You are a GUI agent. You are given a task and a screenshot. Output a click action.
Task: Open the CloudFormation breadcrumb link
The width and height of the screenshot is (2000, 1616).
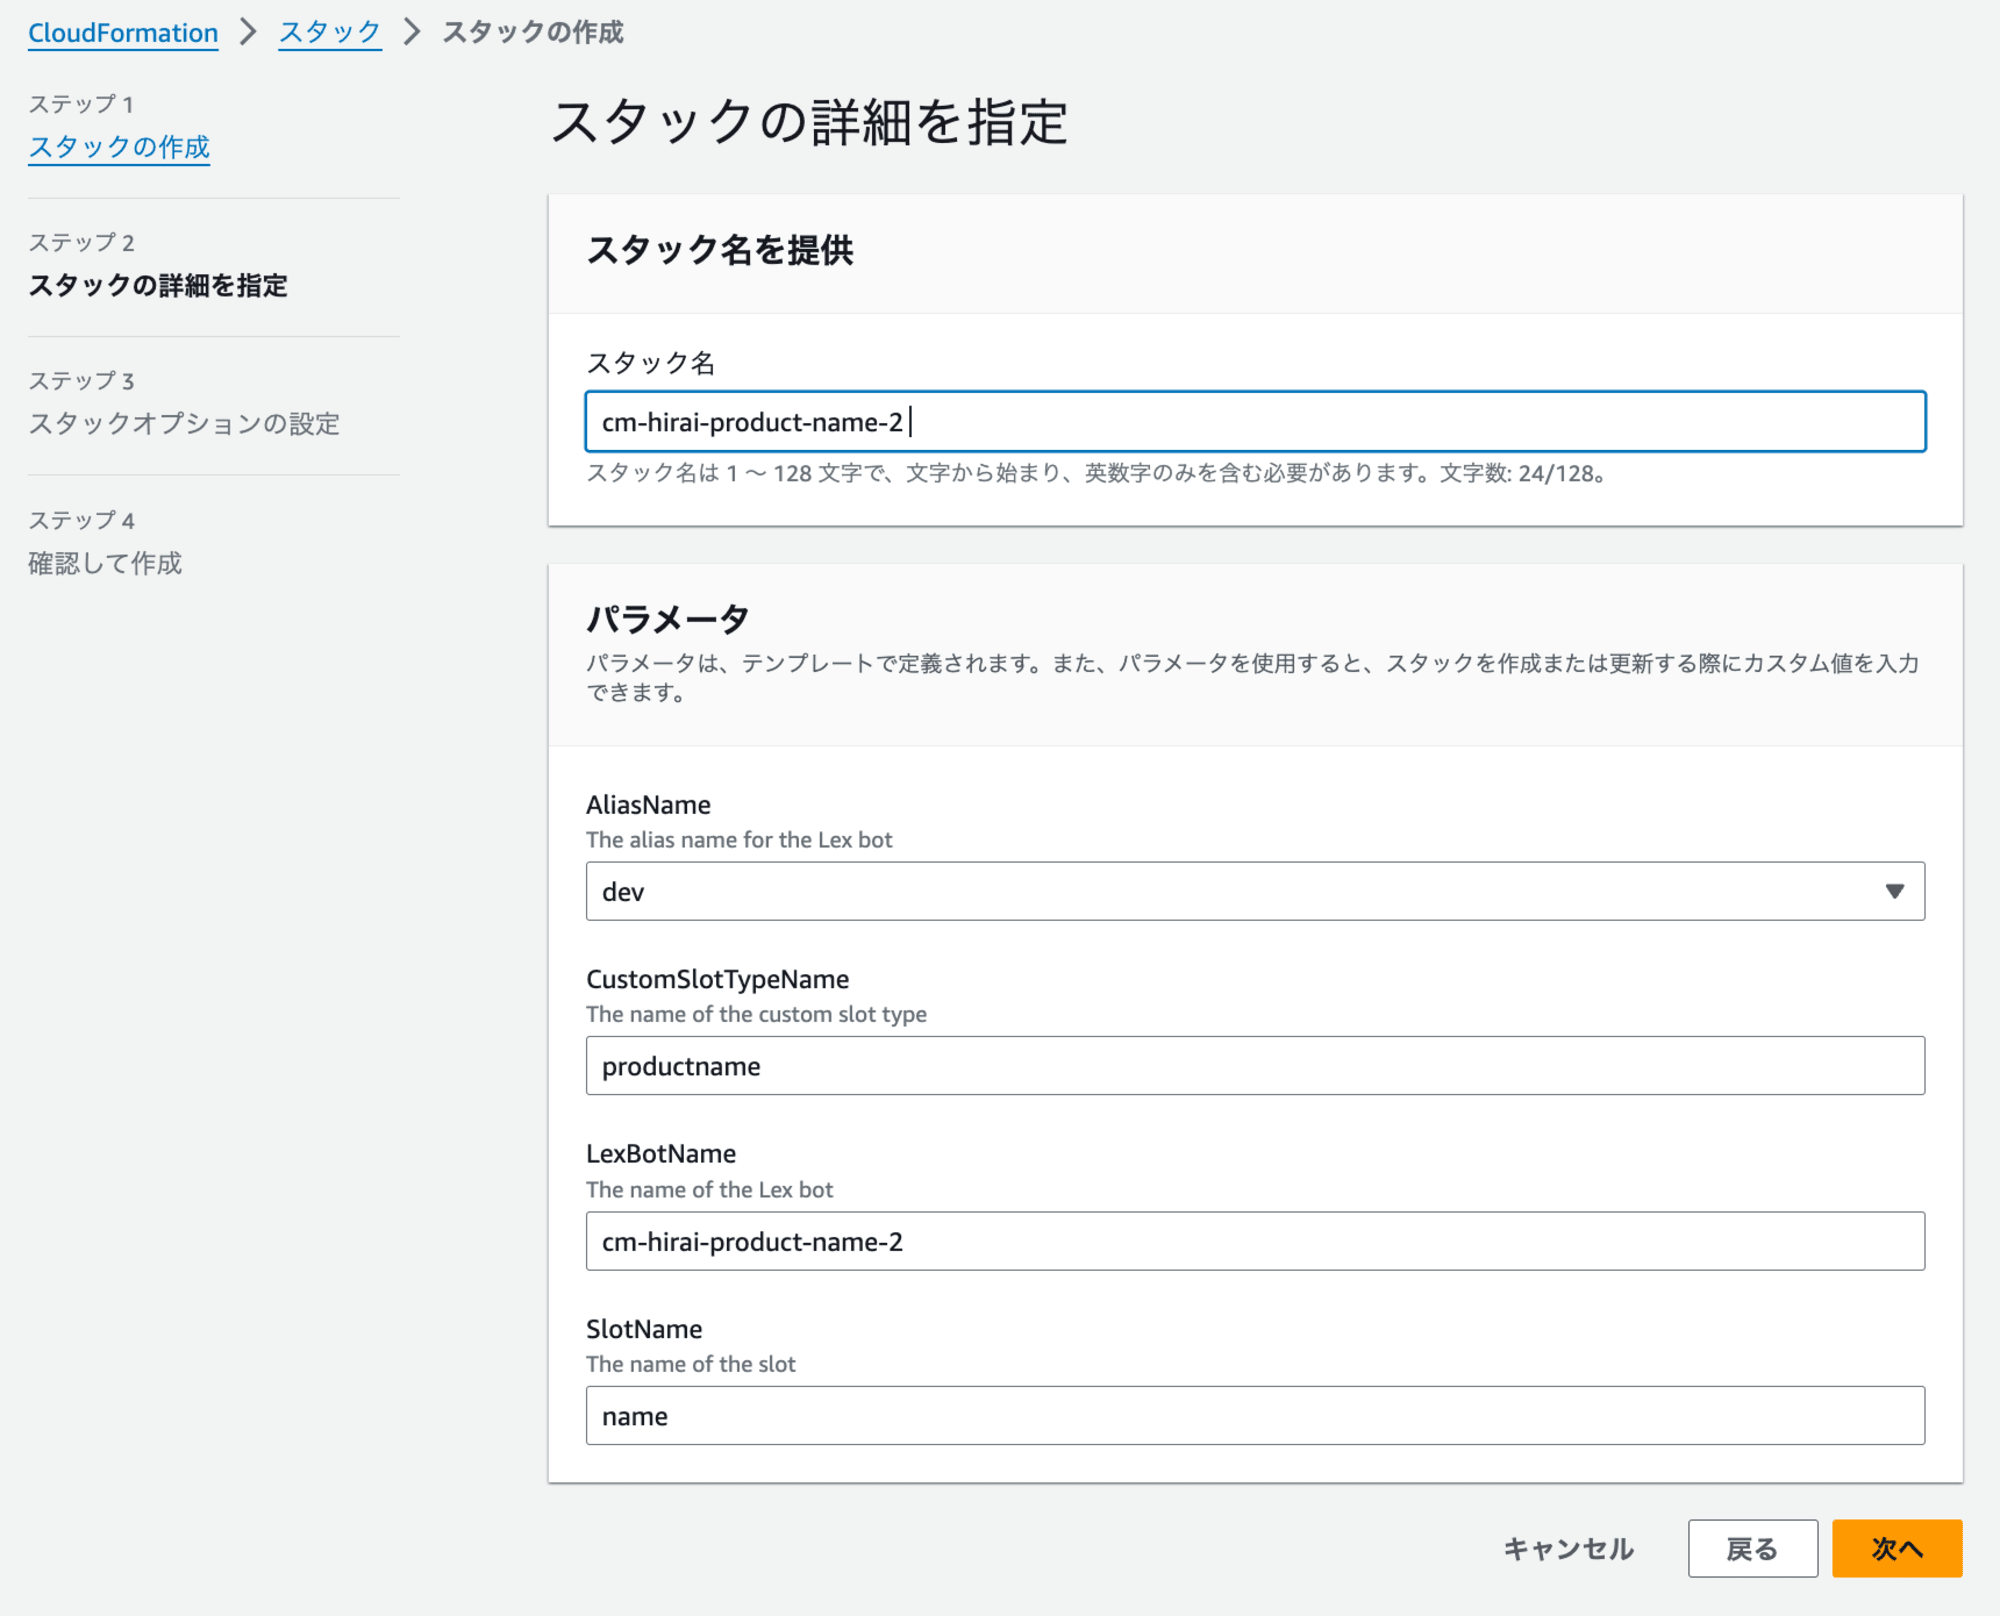(x=123, y=33)
